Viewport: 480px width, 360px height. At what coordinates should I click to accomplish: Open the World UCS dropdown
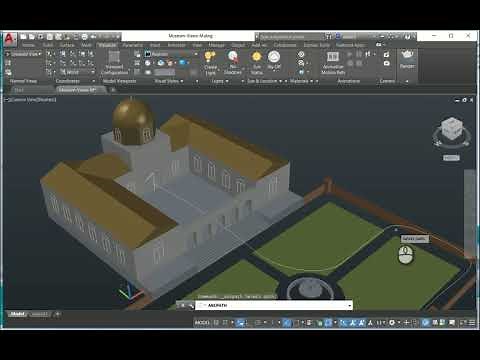[x=77, y=72]
